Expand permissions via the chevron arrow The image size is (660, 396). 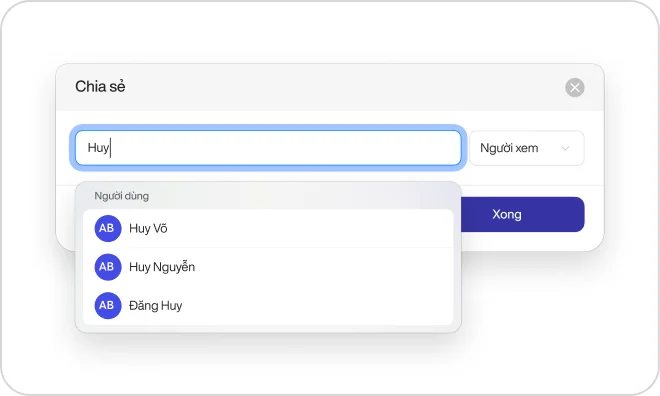565,148
